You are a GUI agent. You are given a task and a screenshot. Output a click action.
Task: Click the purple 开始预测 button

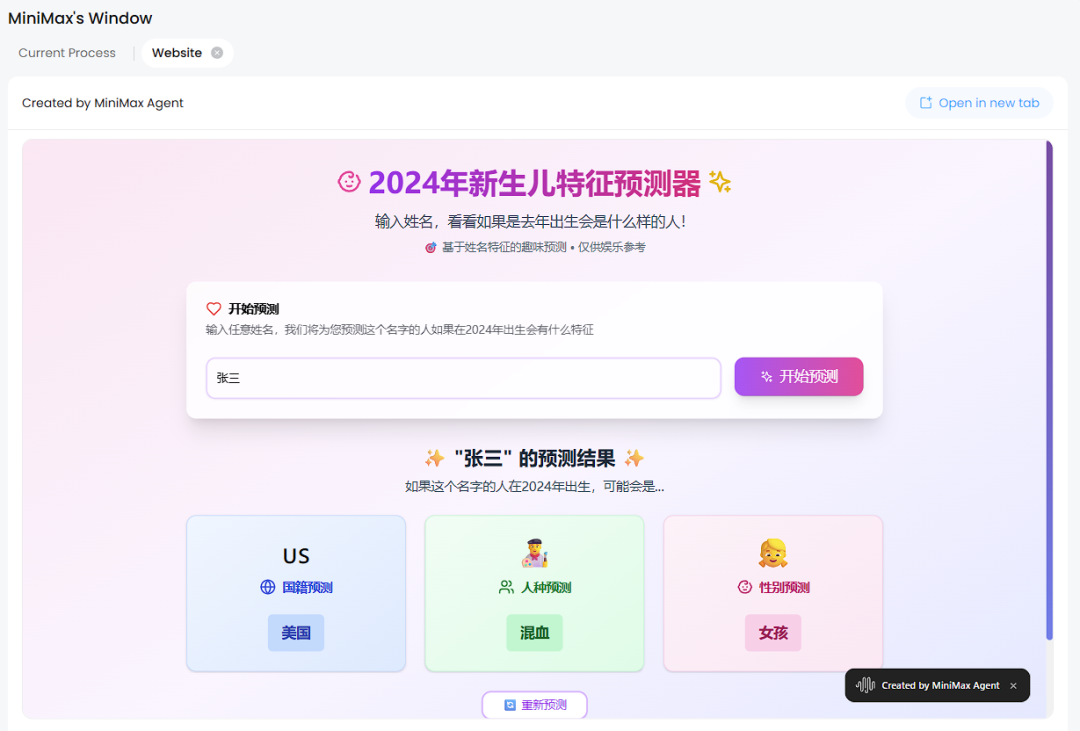pyautogui.click(x=798, y=376)
